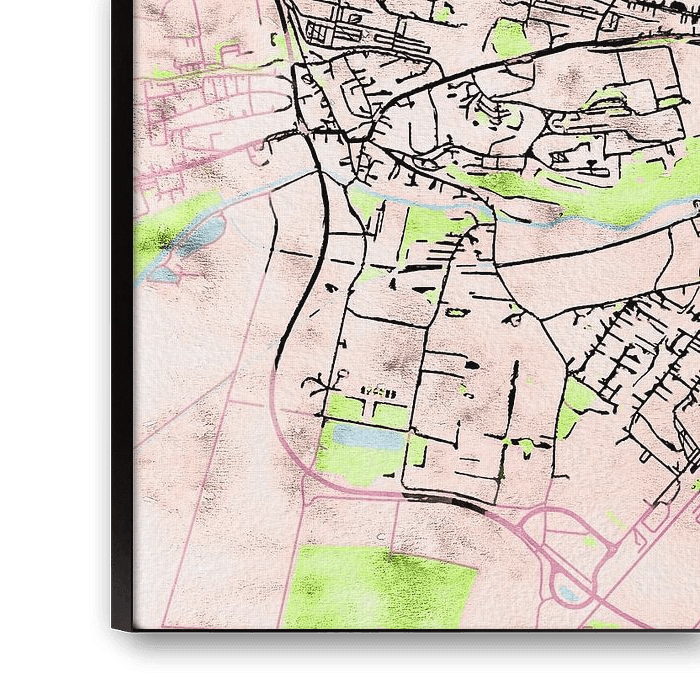Image resolution: width=700 pixels, height=700 pixels.
Task: Click the blue lake on the left side
Action: point(200,238)
